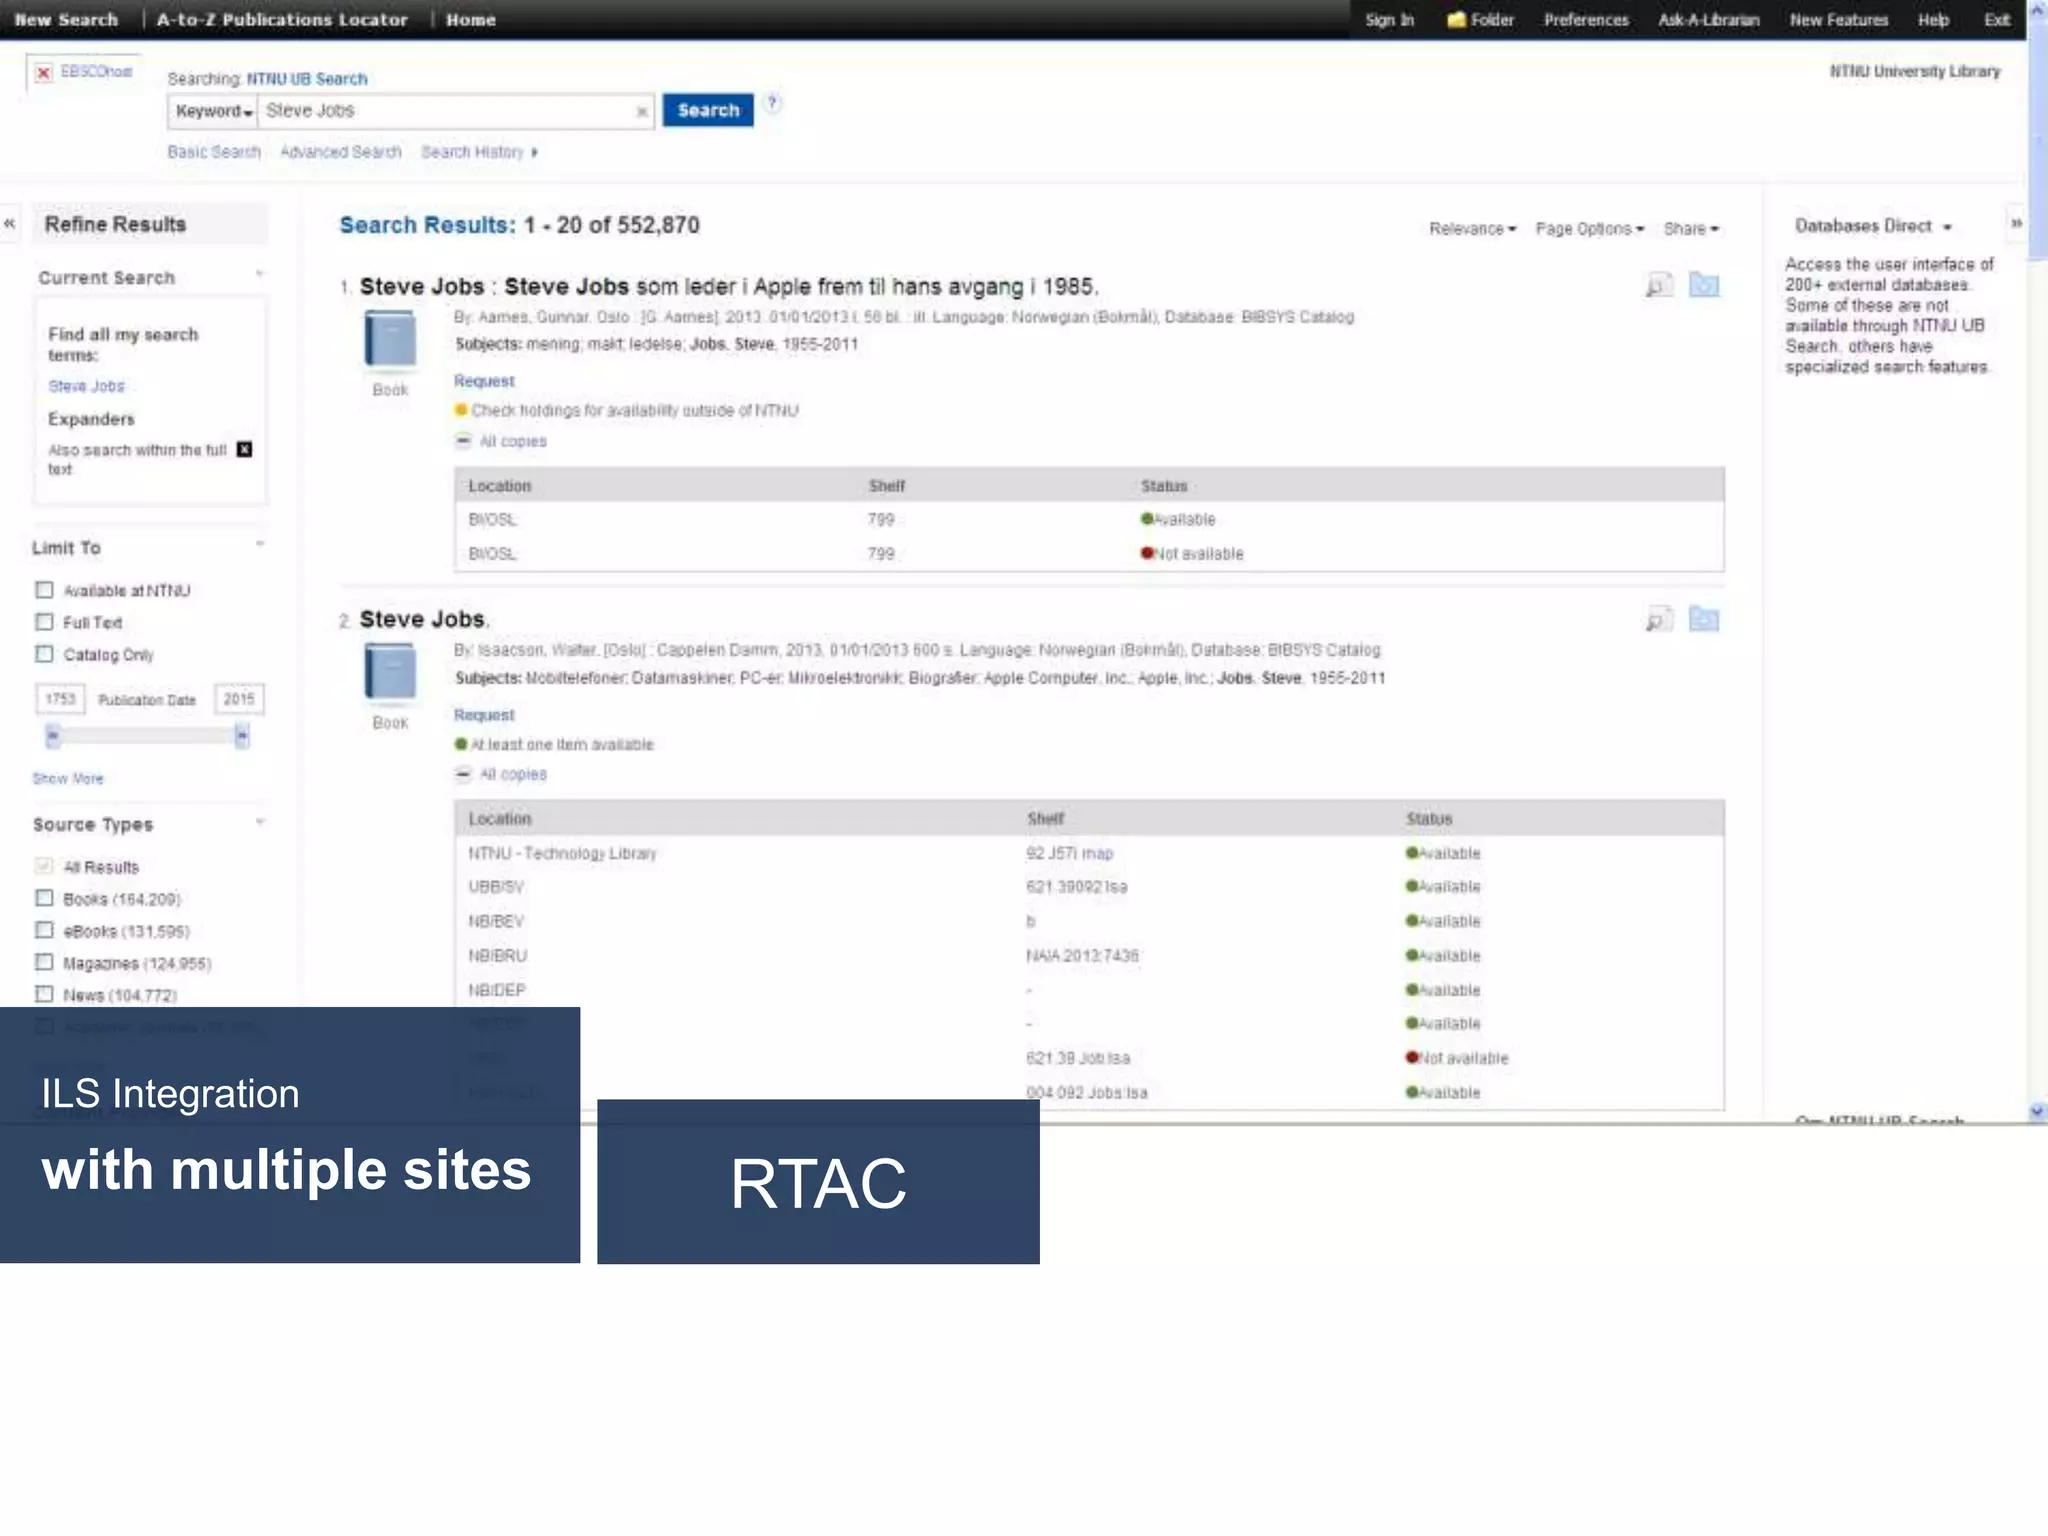Click Sign In
Screen dimensions: 2048x1536
(x=1390, y=20)
